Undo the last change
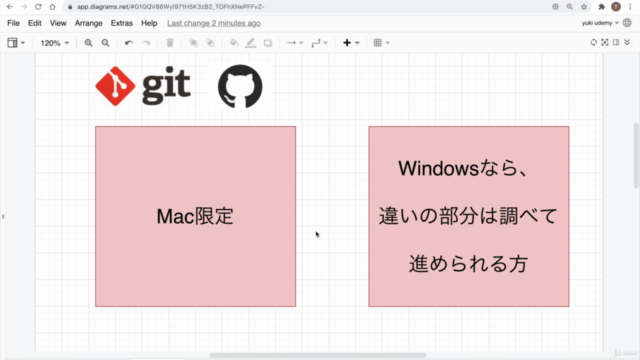The height and width of the screenshot is (360, 640). coord(129,43)
